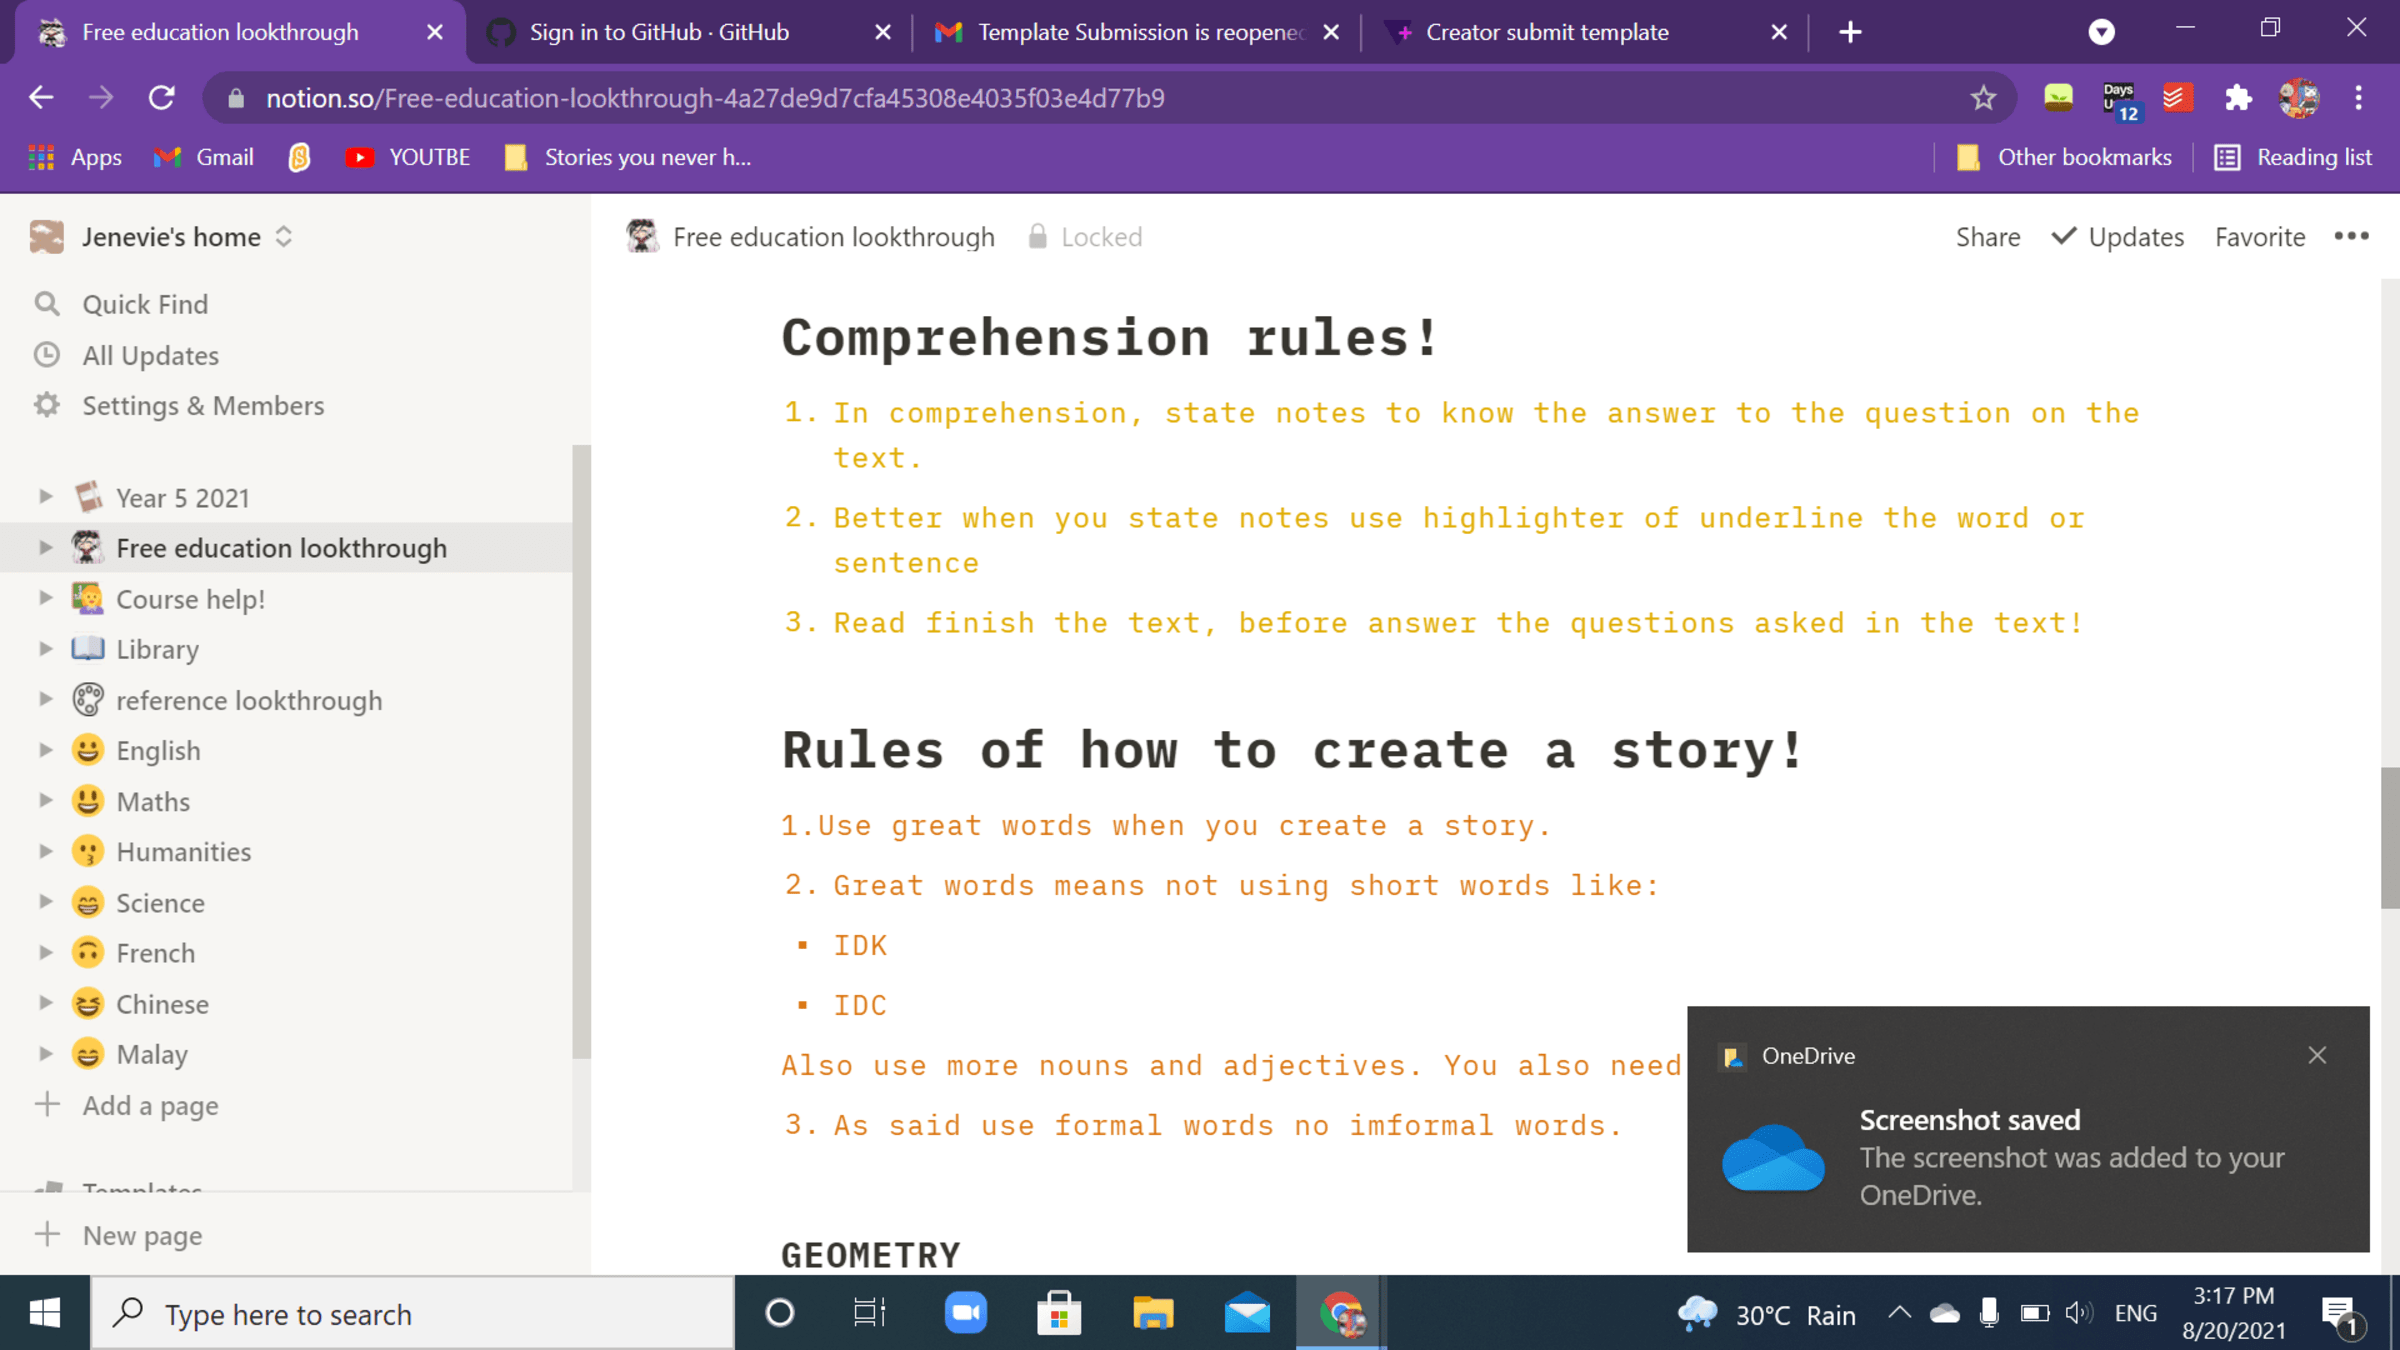2400x1350 pixels.
Task: Star the page in the address bar
Action: (1981, 97)
